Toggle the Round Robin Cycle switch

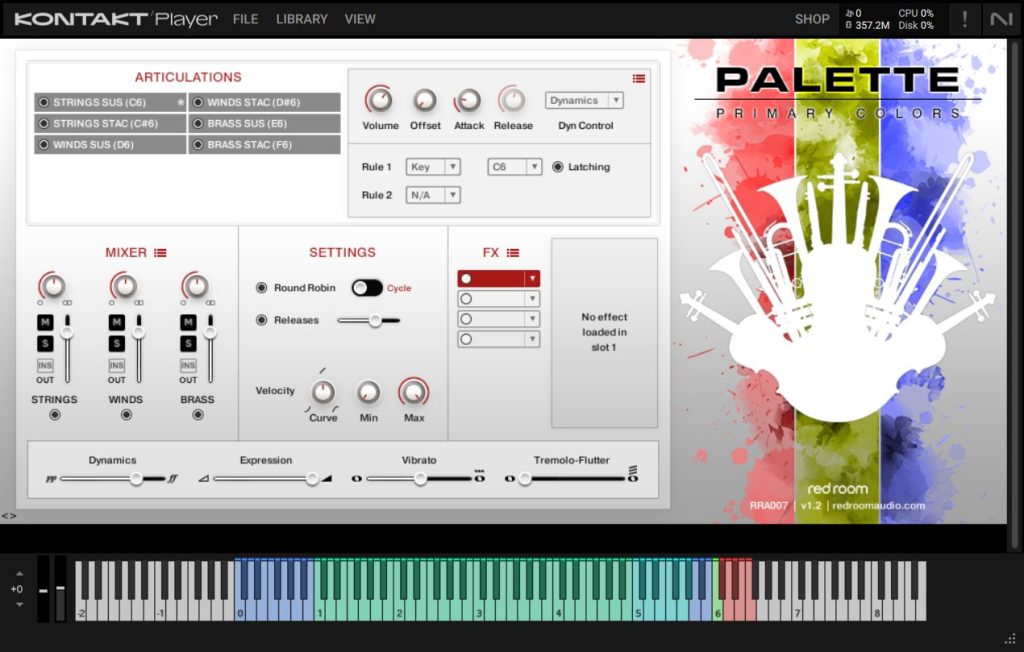[366, 287]
